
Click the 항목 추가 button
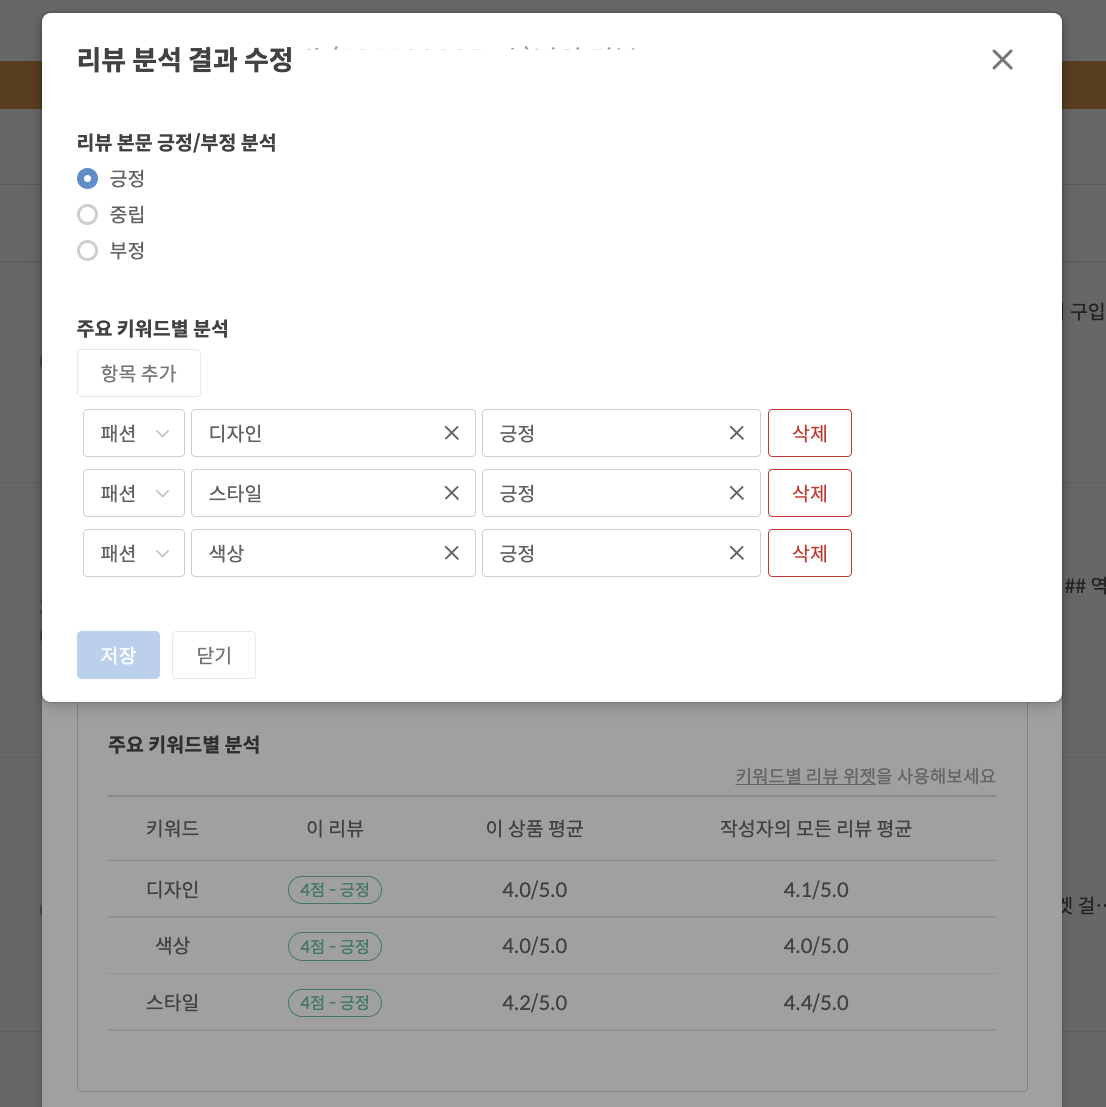pyautogui.click(x=139, y=373)
